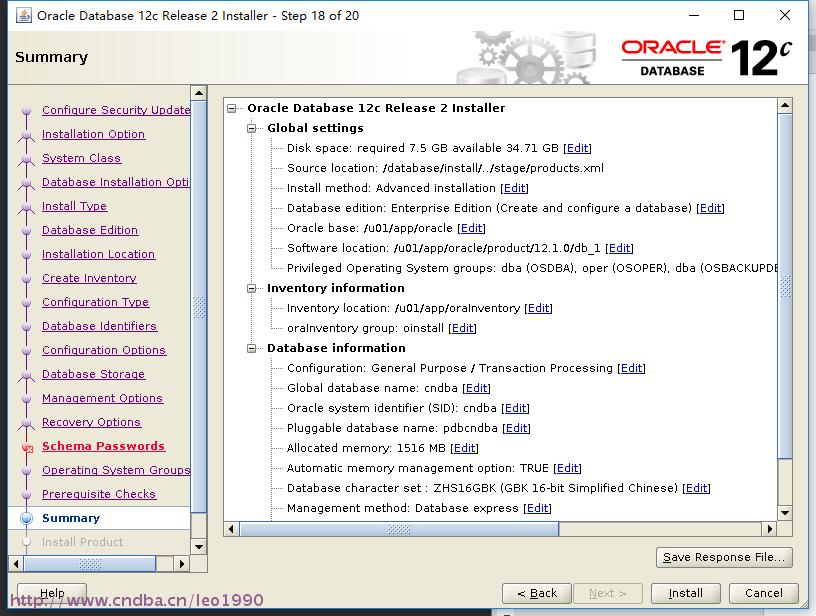The height and width of the screenshot is (616, 816).
Task: Click steps list scroll up arrow
Action: [x=199, y=93]
